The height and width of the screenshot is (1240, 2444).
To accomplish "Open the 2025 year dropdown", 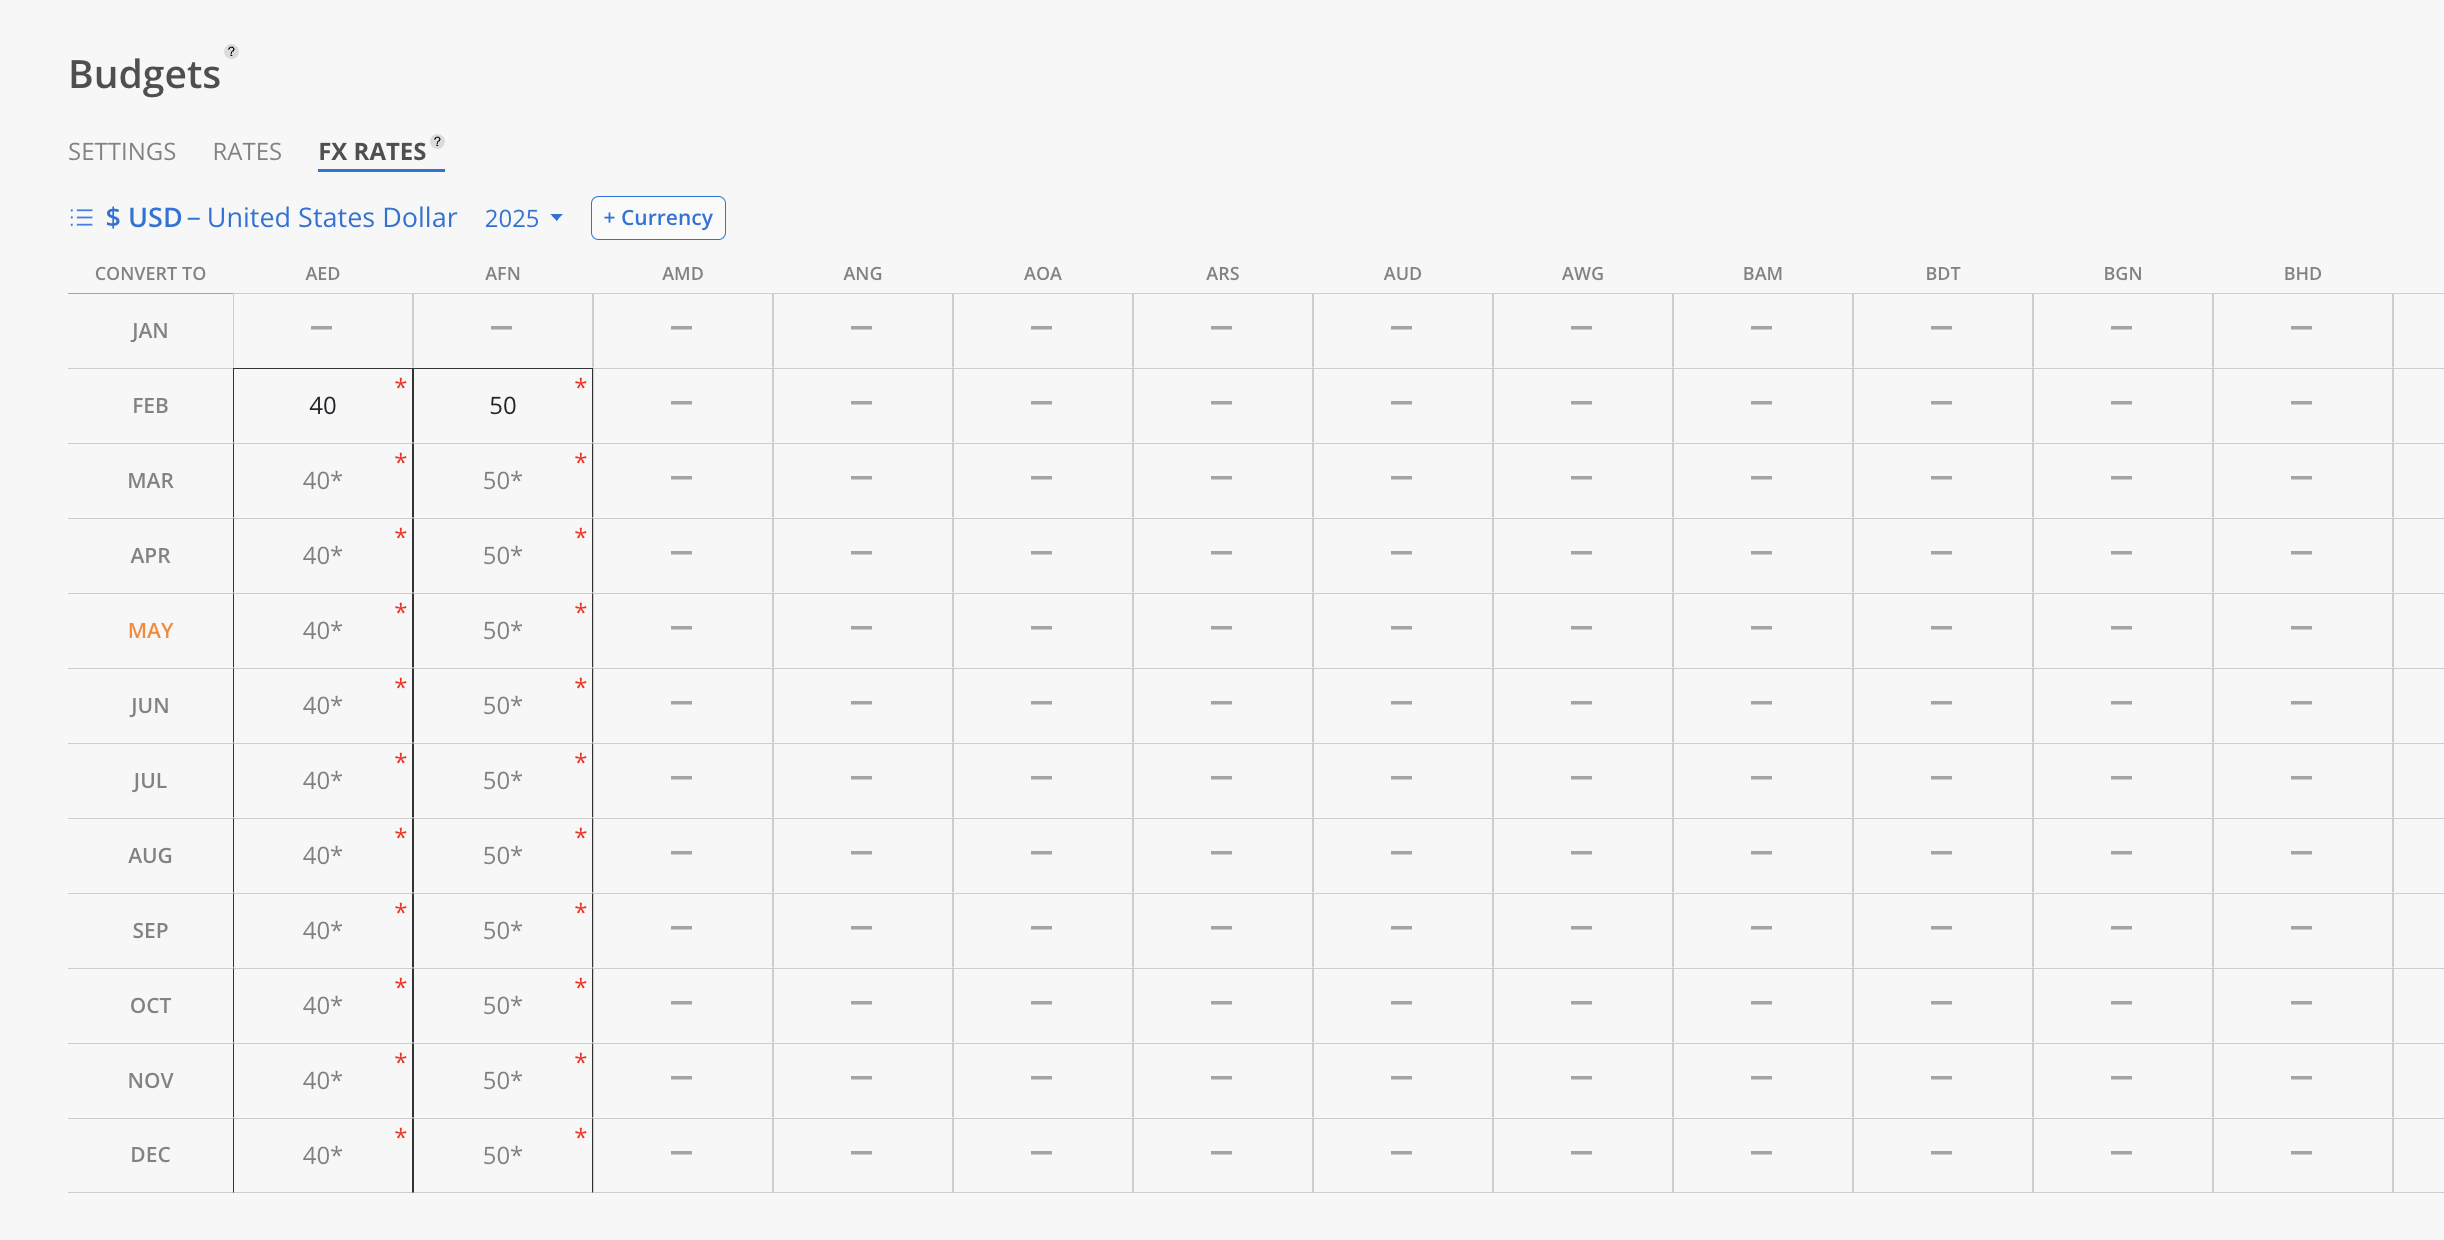I will coord(523,218).
